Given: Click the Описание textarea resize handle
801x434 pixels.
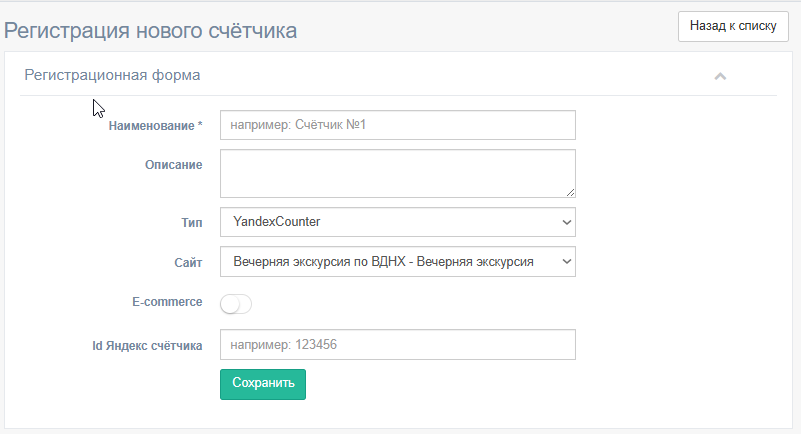Looking at the screenshot, I should pos(570,192).
